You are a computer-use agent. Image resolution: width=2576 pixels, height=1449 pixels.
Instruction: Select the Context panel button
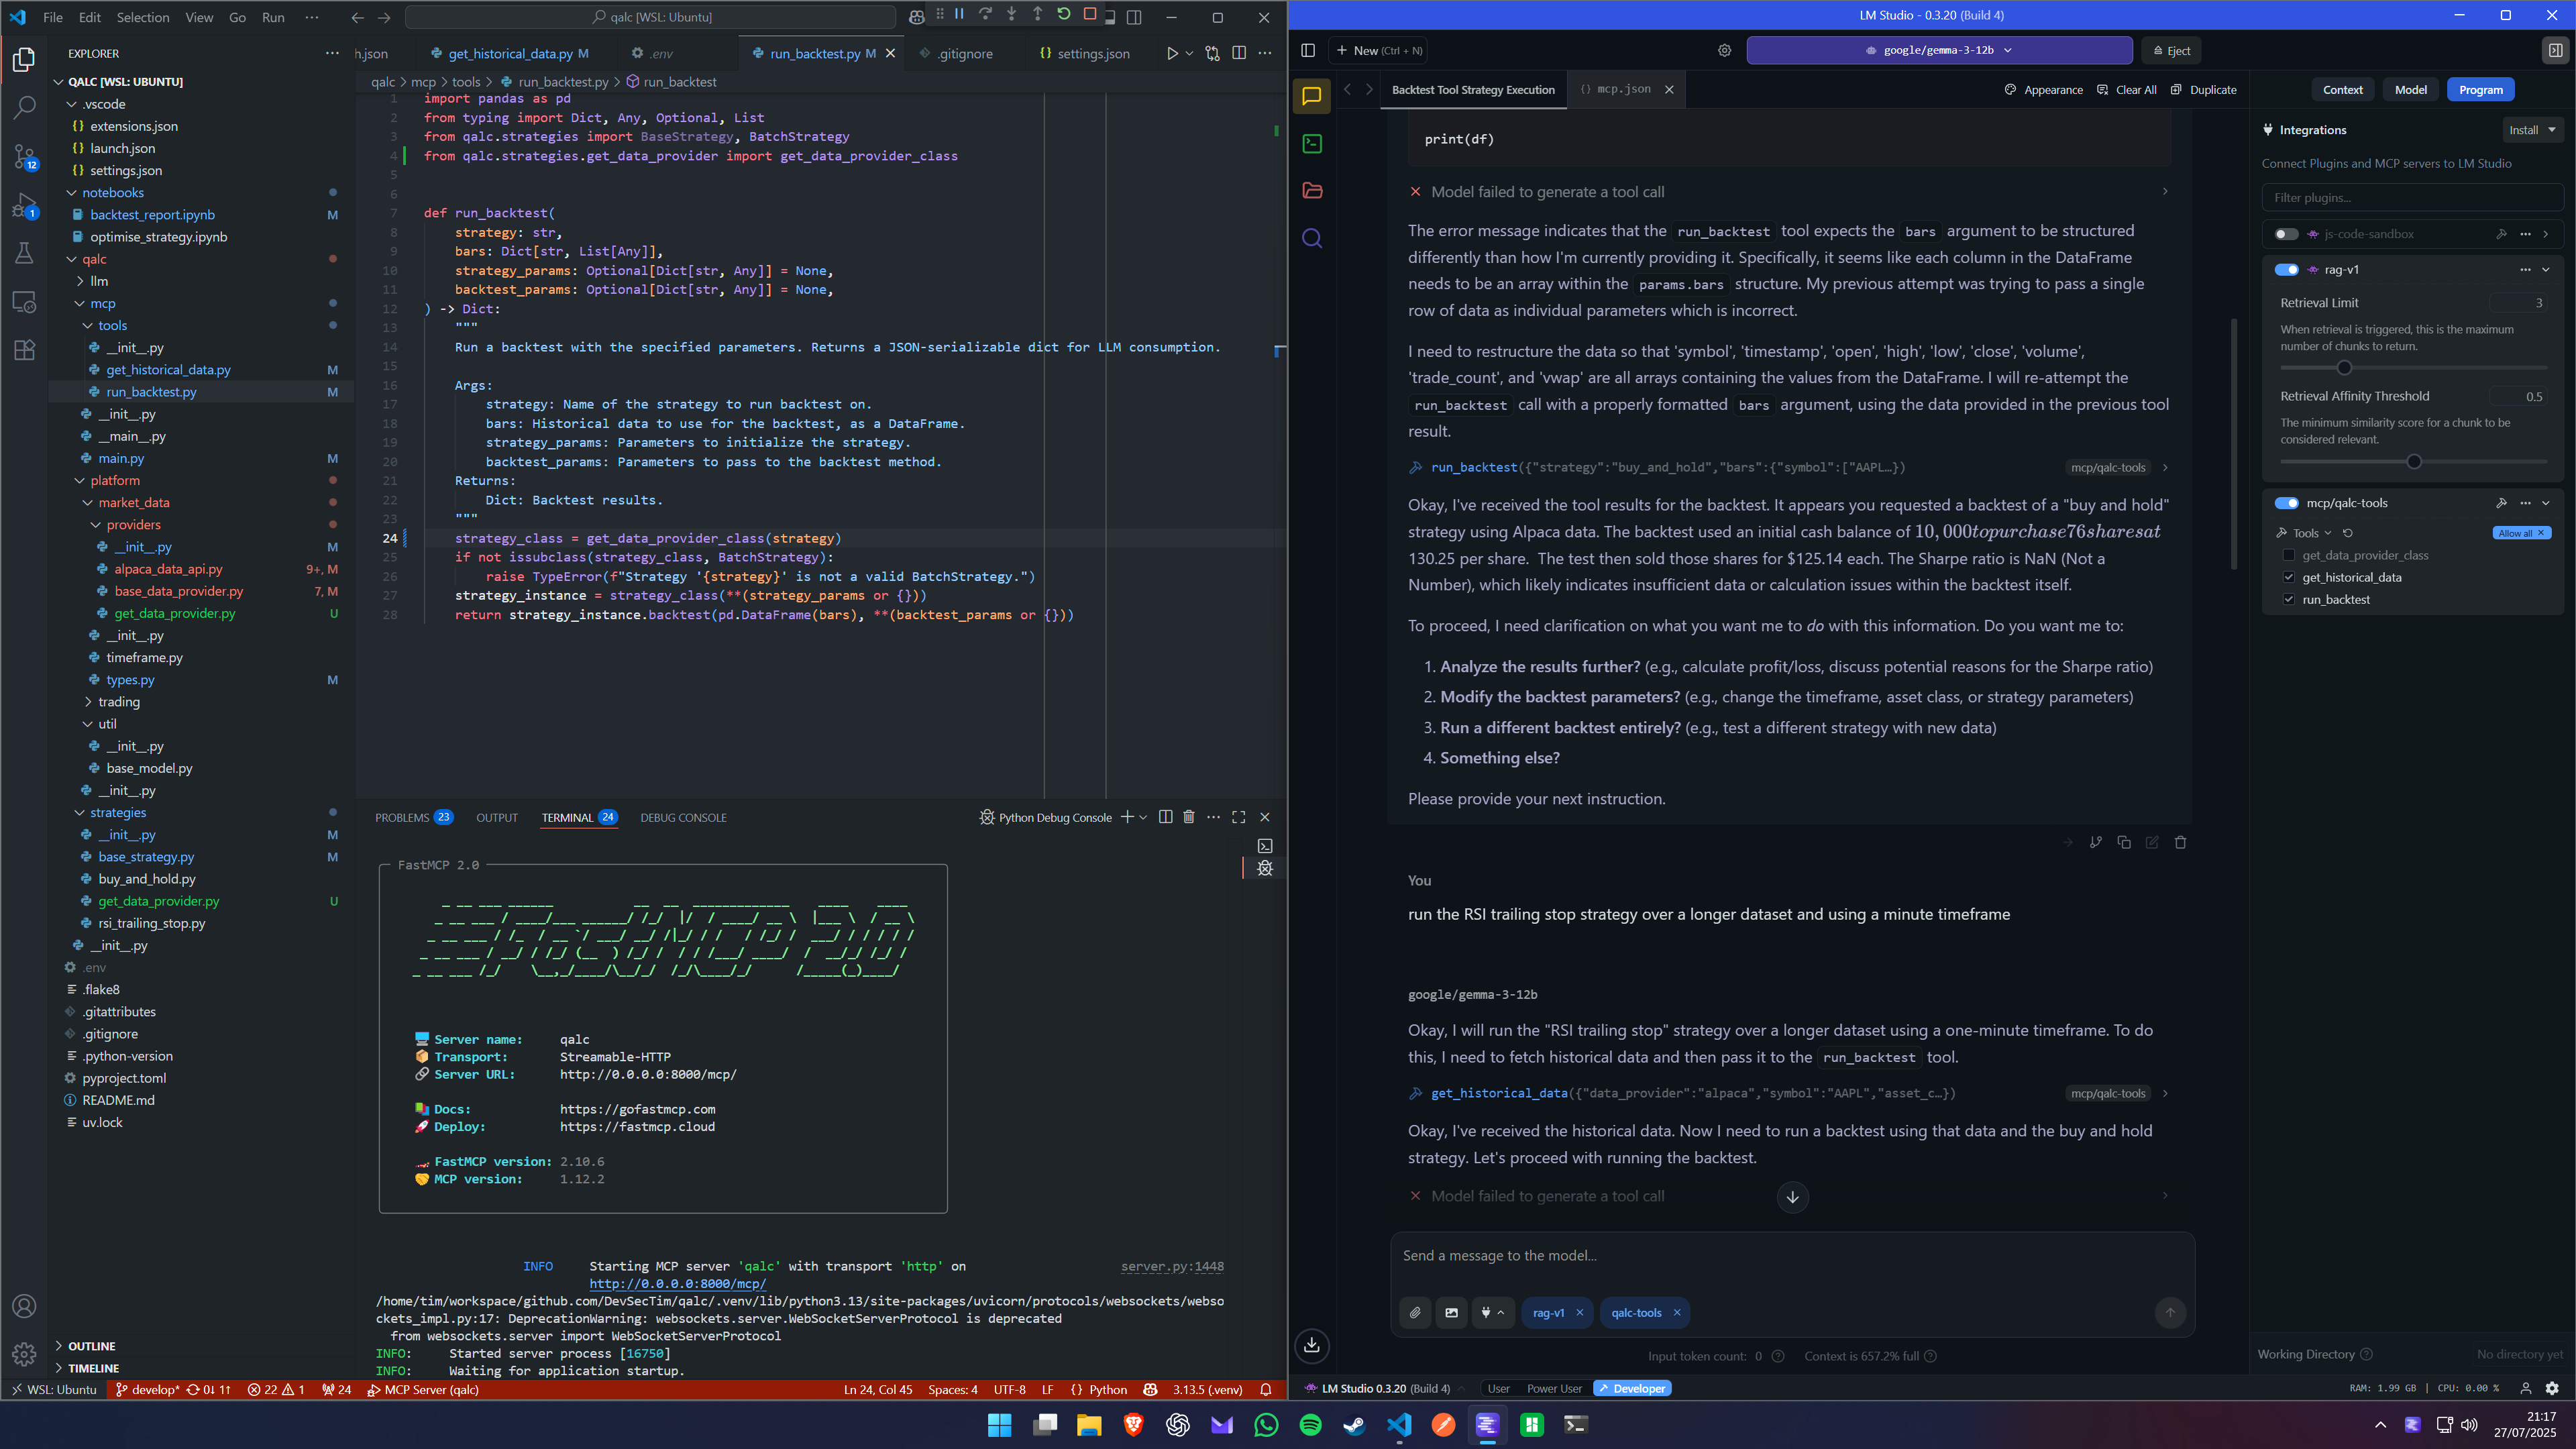[x=2342, y=89]
